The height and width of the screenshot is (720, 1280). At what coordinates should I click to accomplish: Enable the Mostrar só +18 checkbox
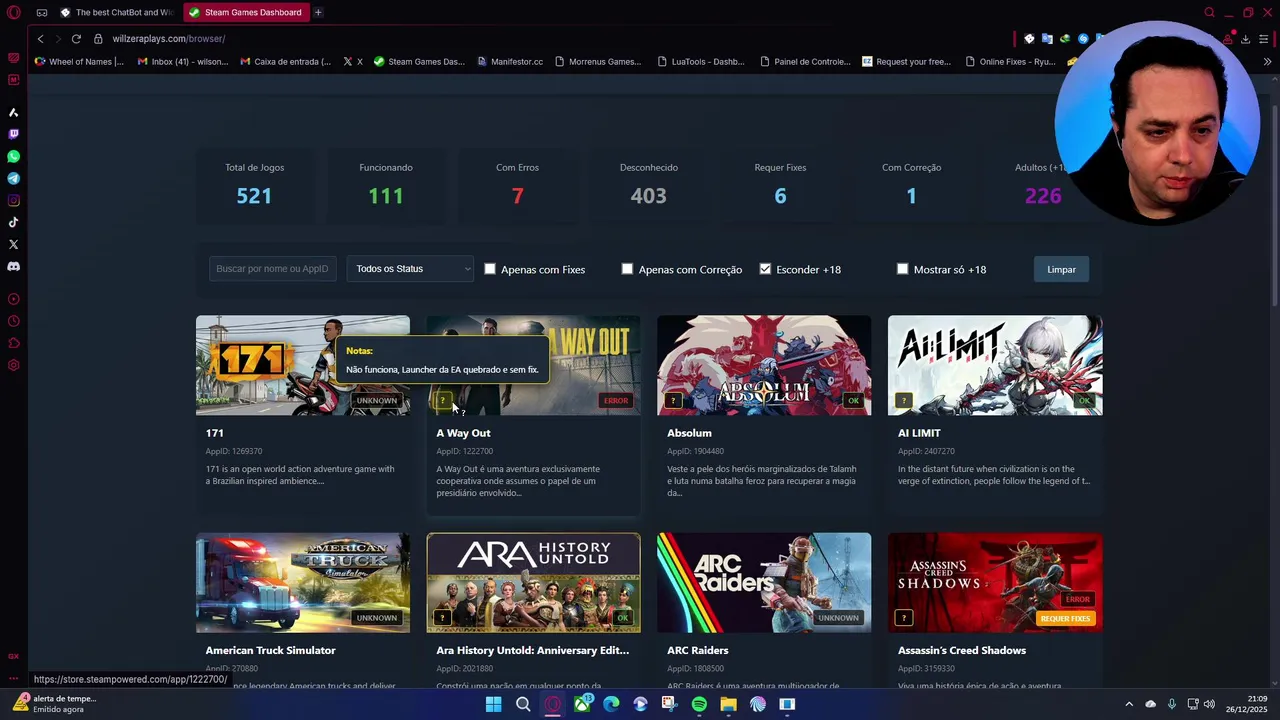click(x=902, y=269)
